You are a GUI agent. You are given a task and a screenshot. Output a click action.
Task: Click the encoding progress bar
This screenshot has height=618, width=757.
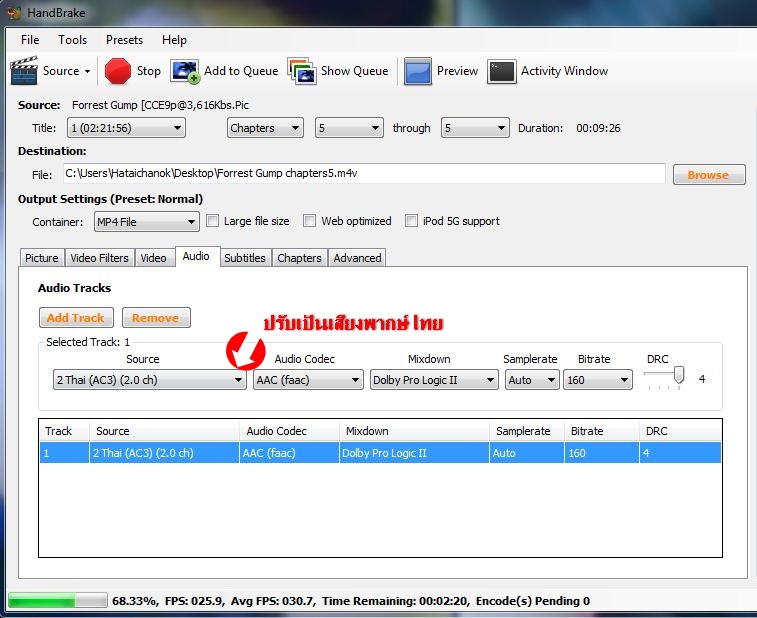57,601
